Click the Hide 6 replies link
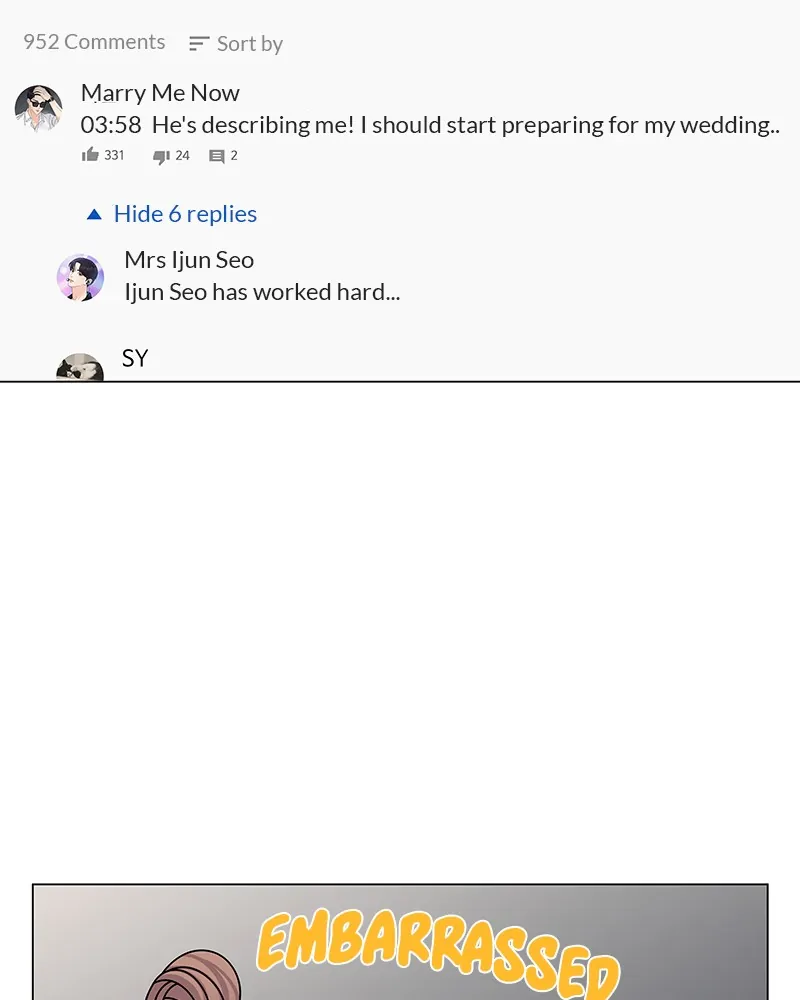800x1000 pixels. point(185,214)
